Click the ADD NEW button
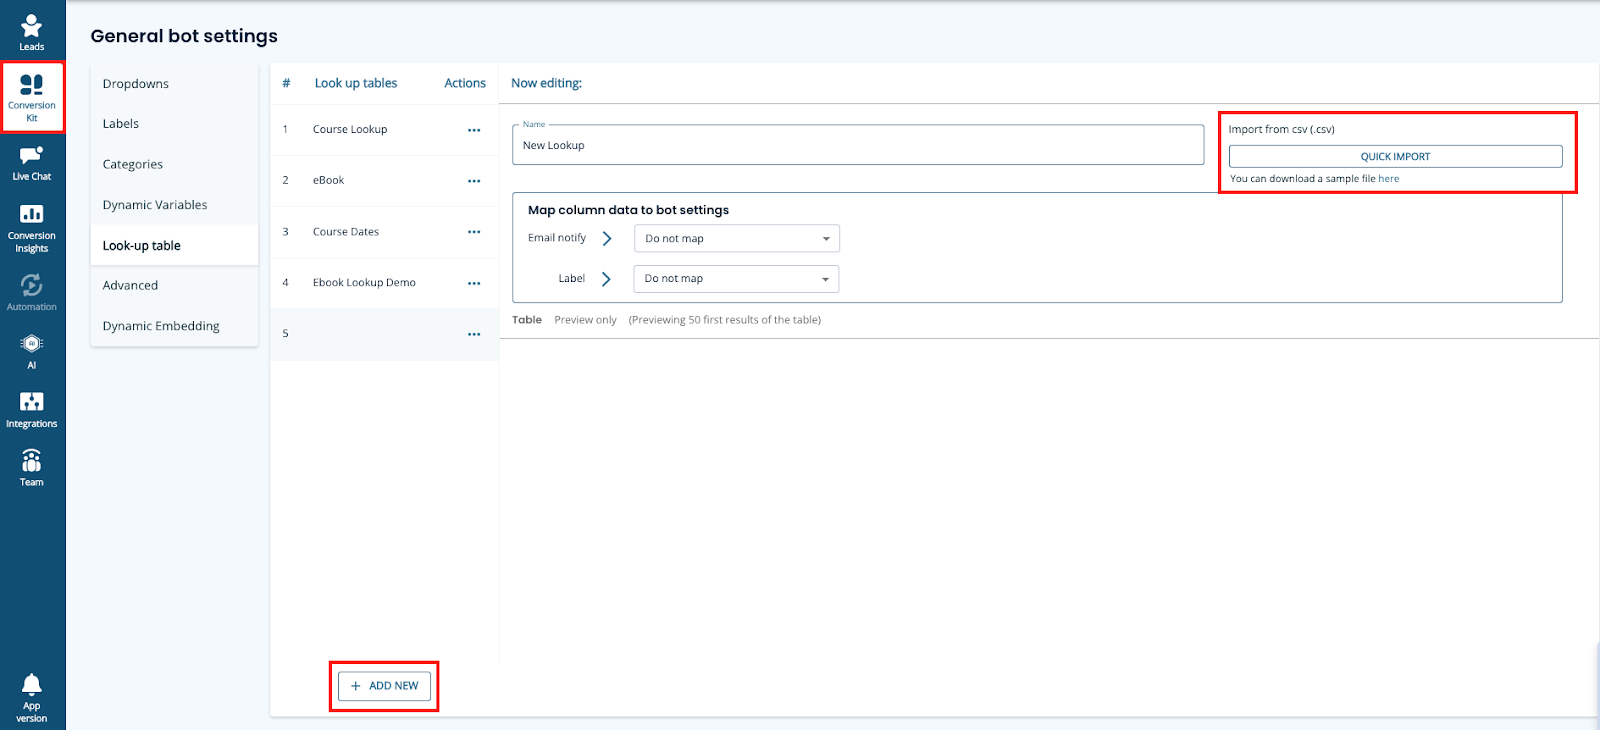1600x730 pixels. [384, 686]
